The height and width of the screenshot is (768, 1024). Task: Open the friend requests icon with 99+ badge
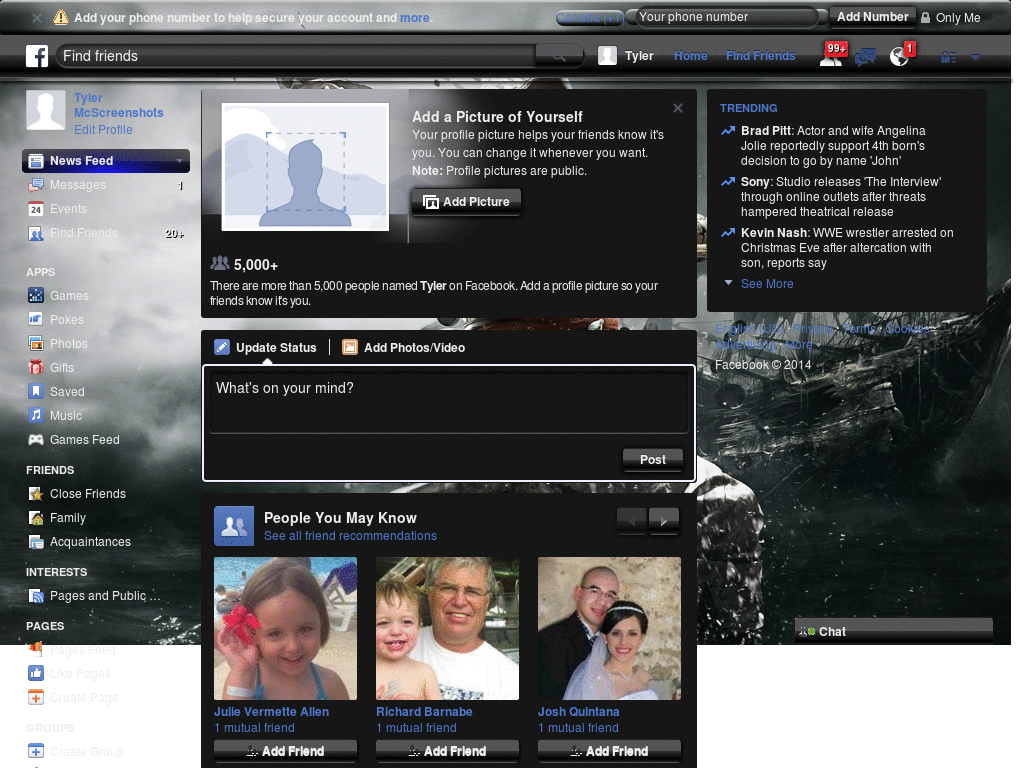[832, 55]
